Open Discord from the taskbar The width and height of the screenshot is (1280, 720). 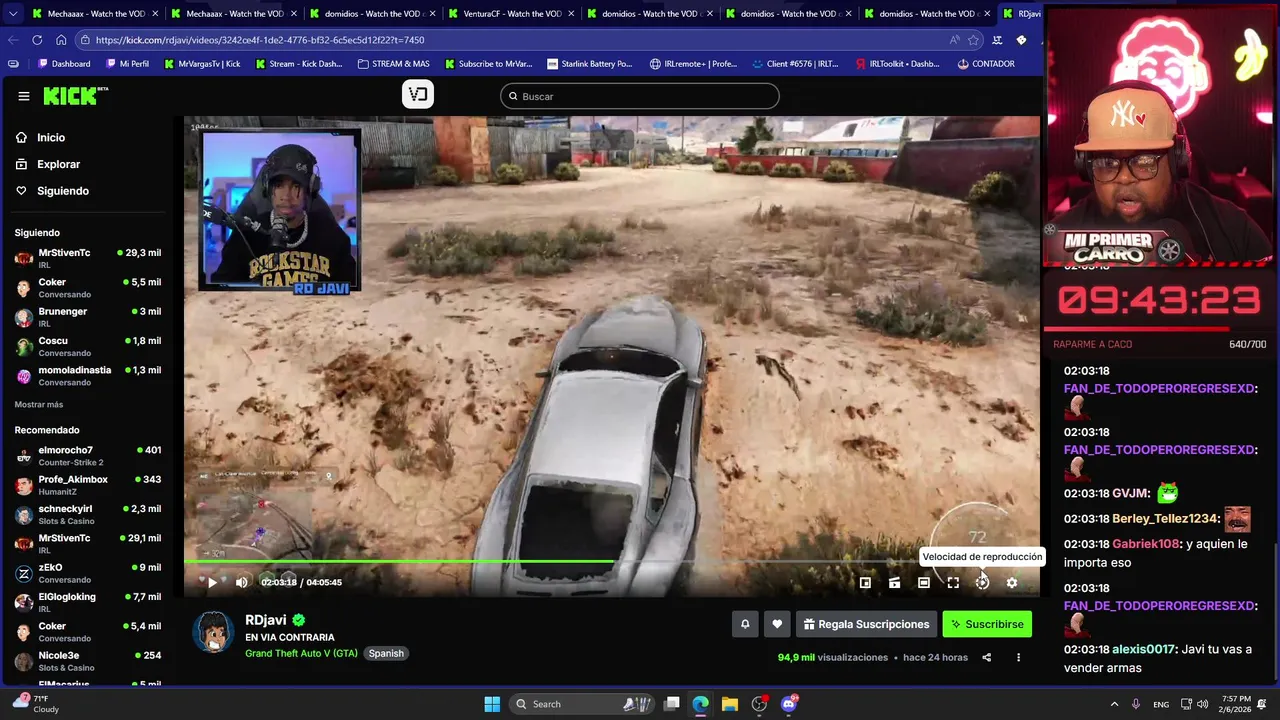click(x=789, y=704)
